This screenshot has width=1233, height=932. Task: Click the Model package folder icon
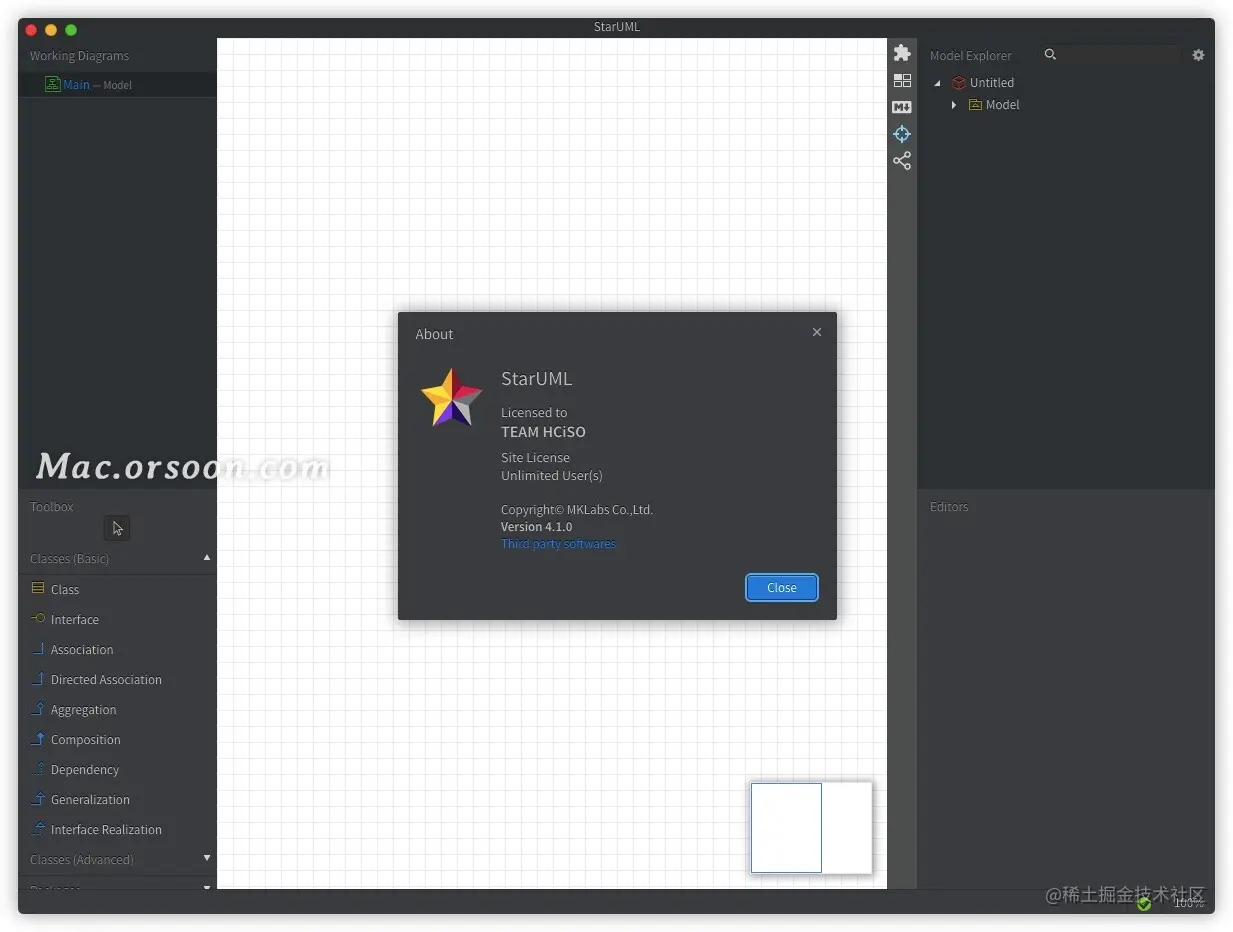click(x=975, y=104)
